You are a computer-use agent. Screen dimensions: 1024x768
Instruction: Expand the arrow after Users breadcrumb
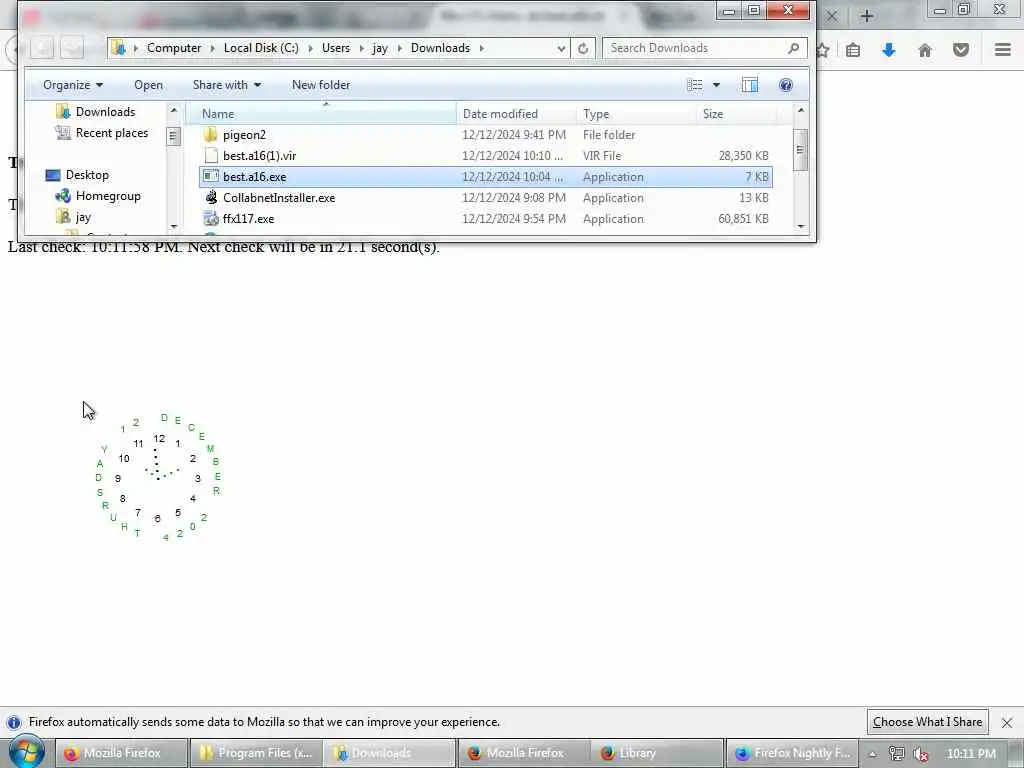pyautogui.click(x=361, y=48)
